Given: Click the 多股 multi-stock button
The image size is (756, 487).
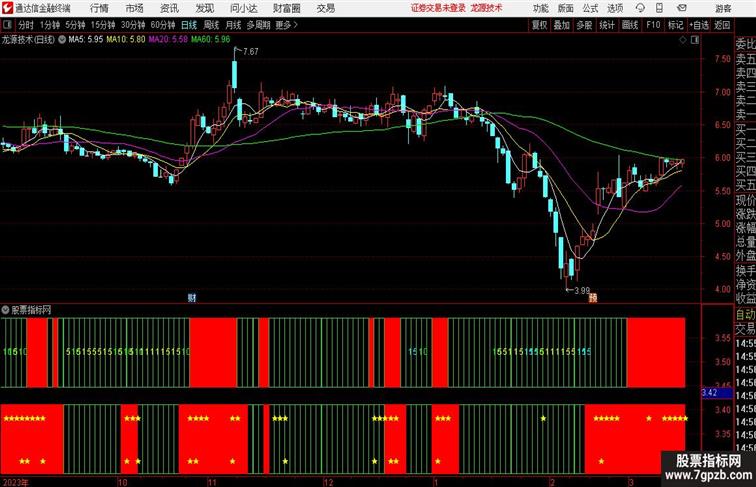Looking at the screenshot, I should tap(584, 25).
